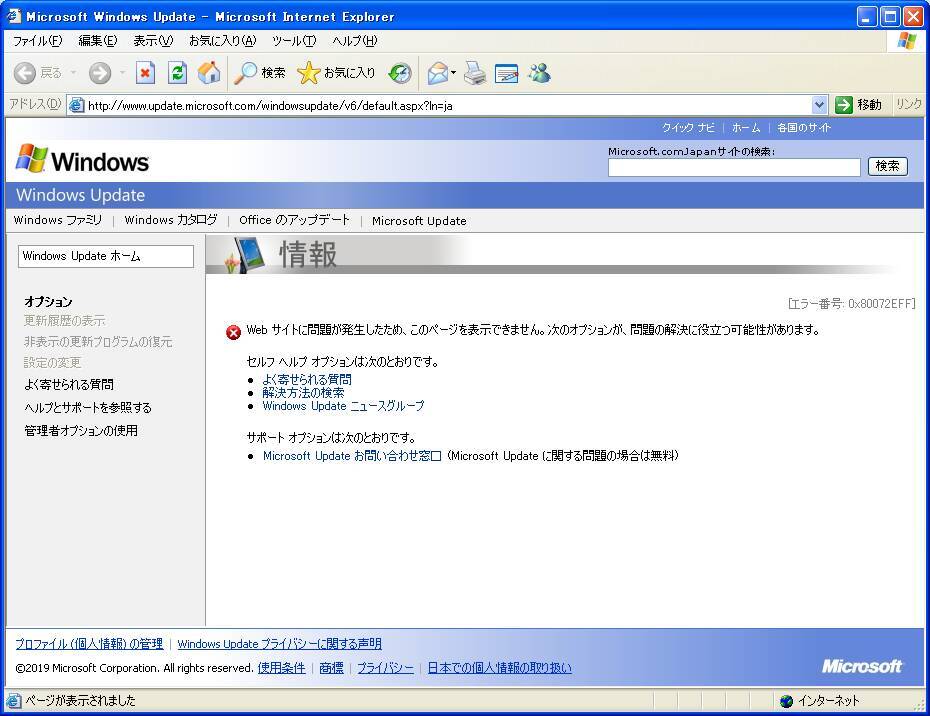Click the Windows カタログ tab
This screenshot has width=930, height=716.
171,220
